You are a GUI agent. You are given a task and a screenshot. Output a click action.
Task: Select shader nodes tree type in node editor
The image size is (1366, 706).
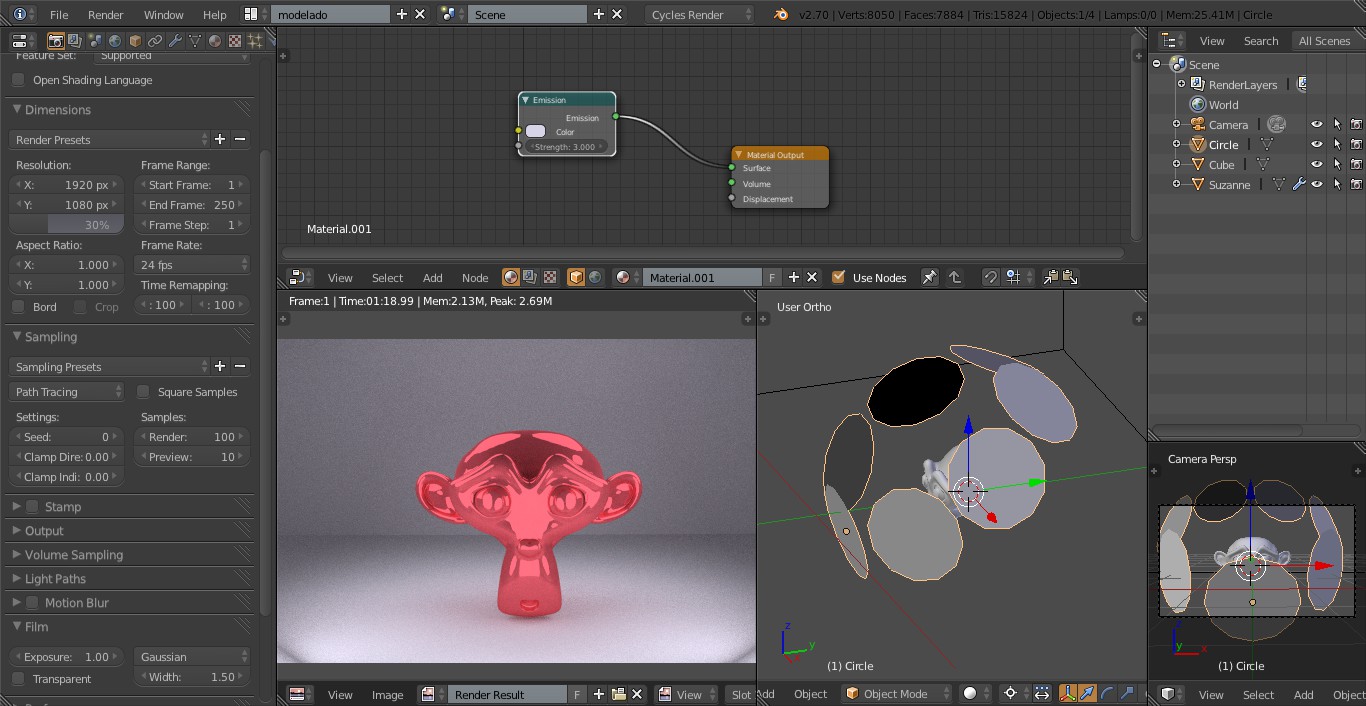coord(511,277)
